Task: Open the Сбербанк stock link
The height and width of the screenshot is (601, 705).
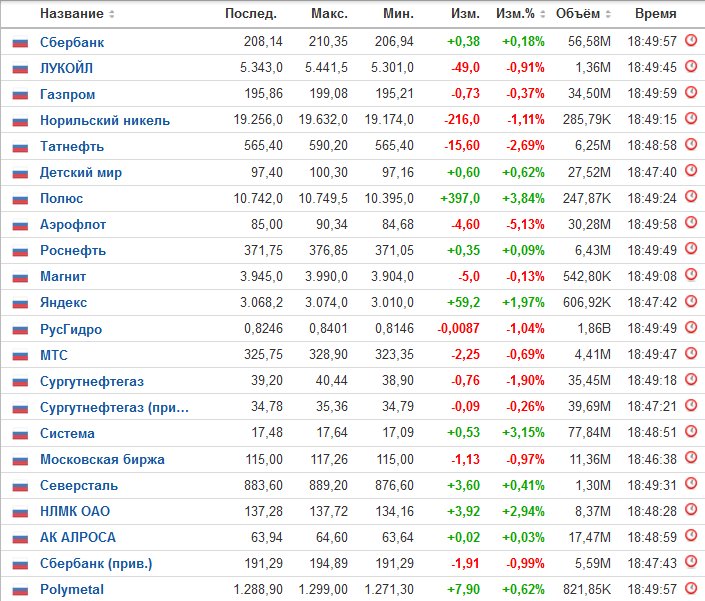Action: point(72,42)
